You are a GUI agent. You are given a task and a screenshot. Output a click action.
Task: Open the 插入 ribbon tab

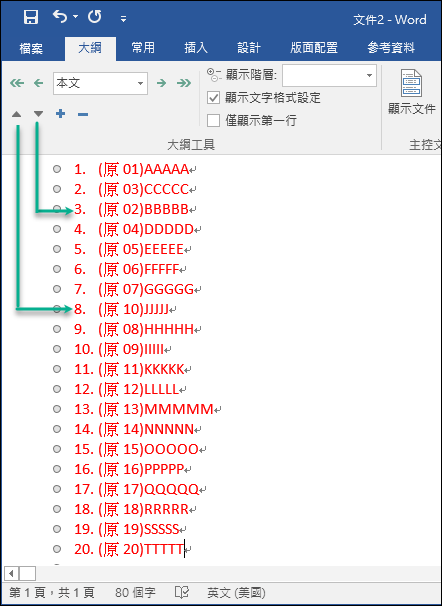(x=196, y=48)
